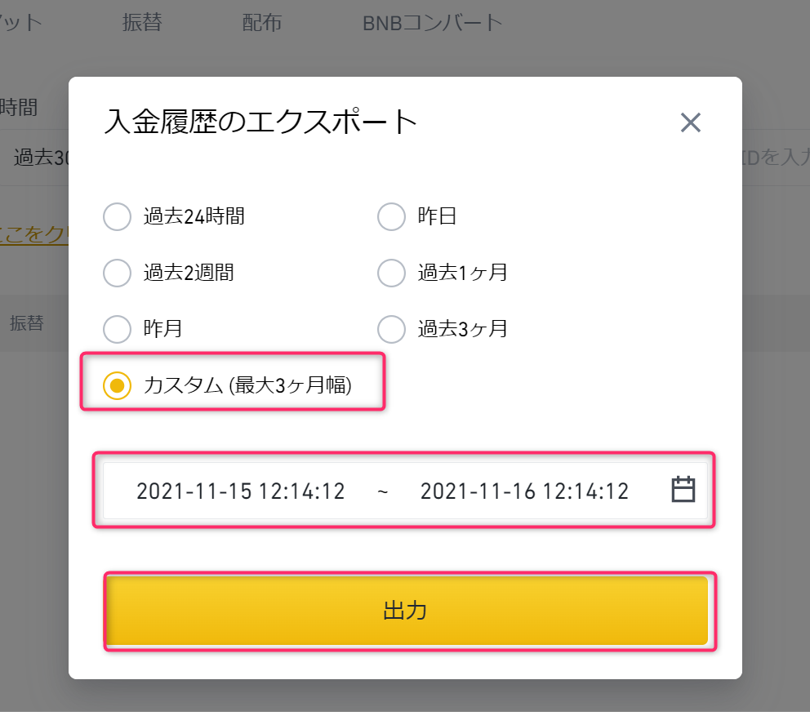Choose the 過去2週間 radio button
Image resolution: width=810 pixels, height=712 pixels.
[117, 273]
